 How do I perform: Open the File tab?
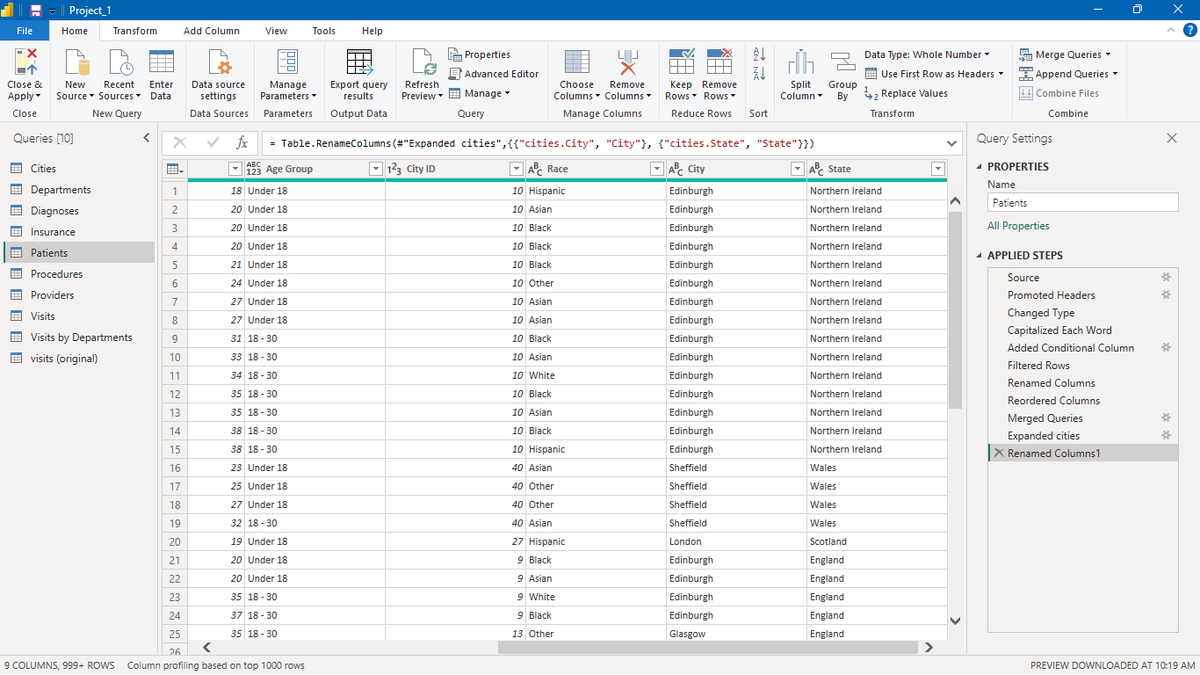point(25,31)
